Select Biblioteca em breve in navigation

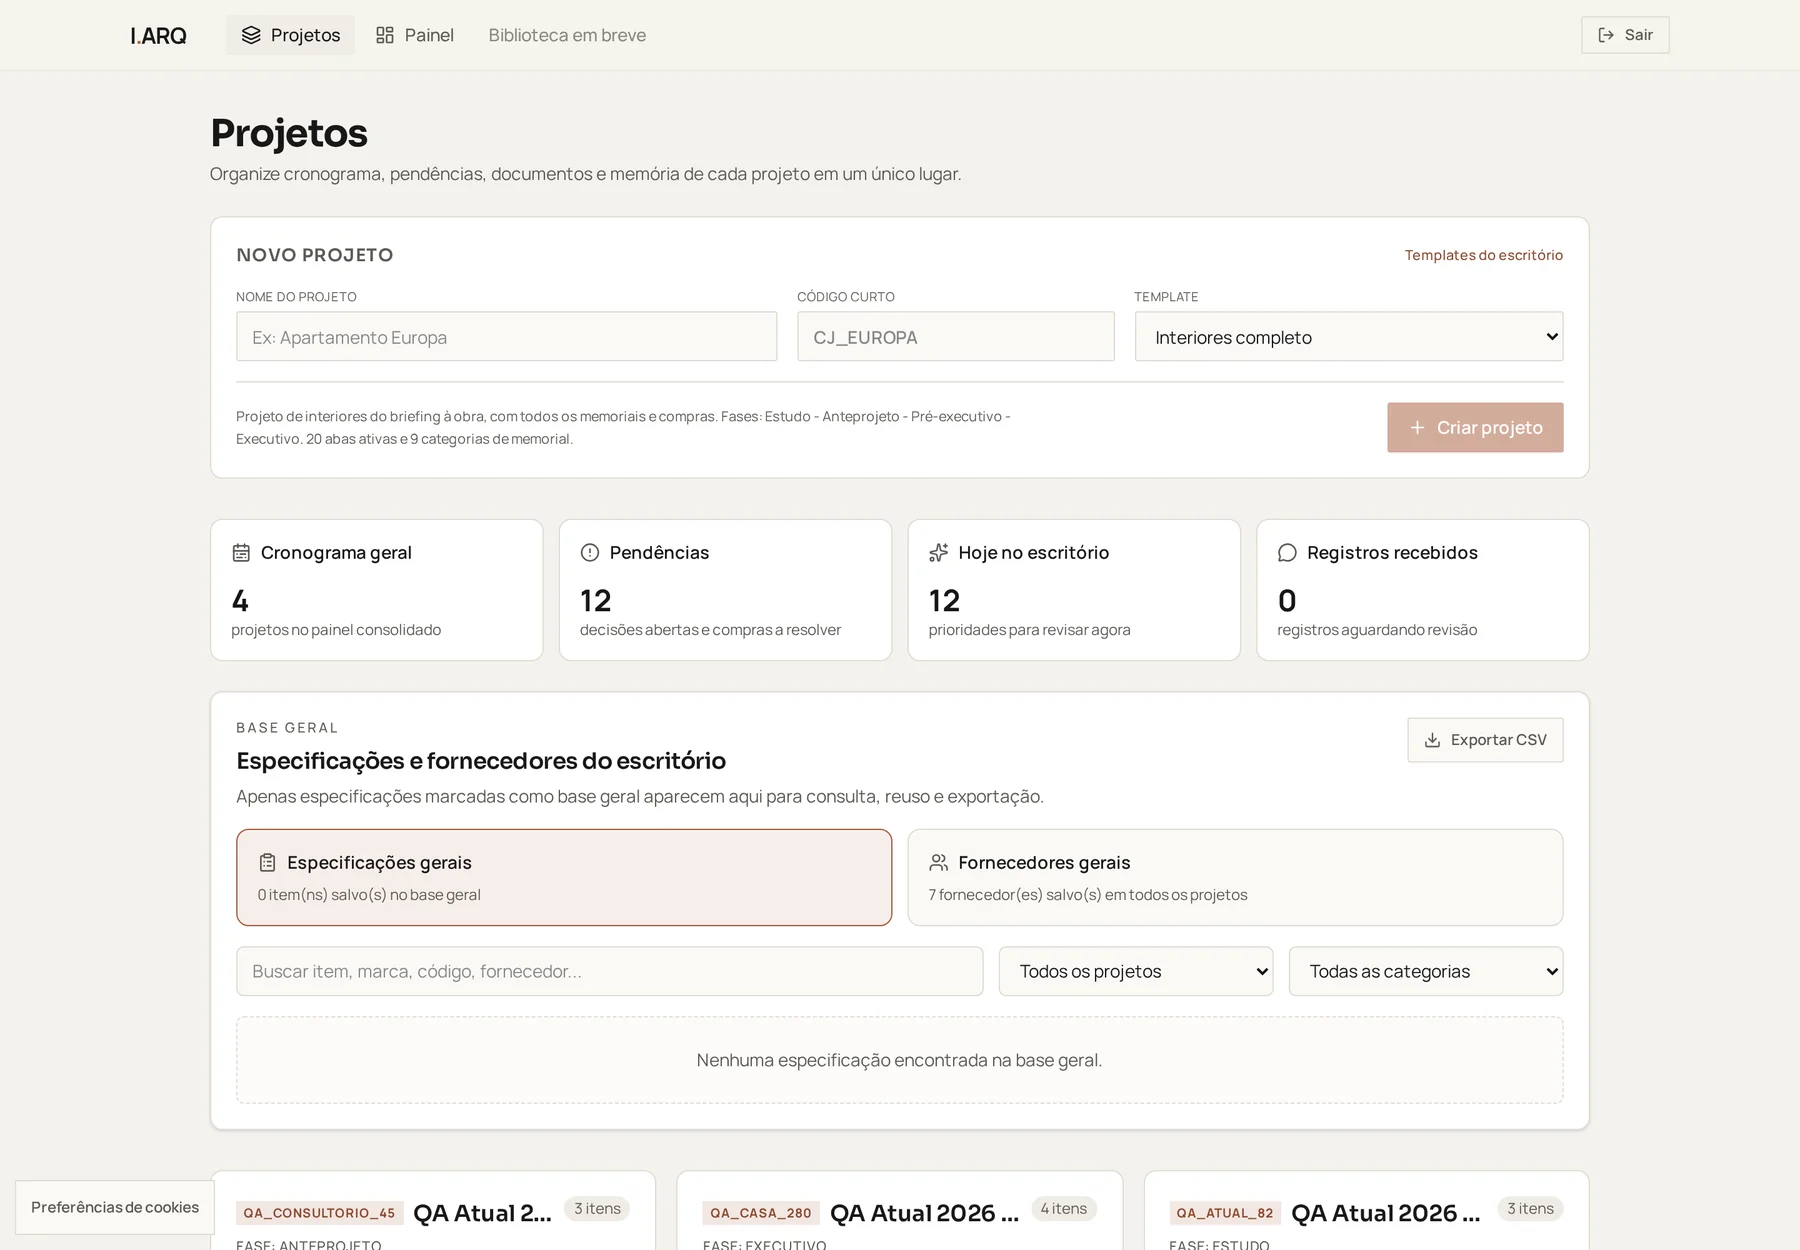pyautogui.click(x=567, y=35)
